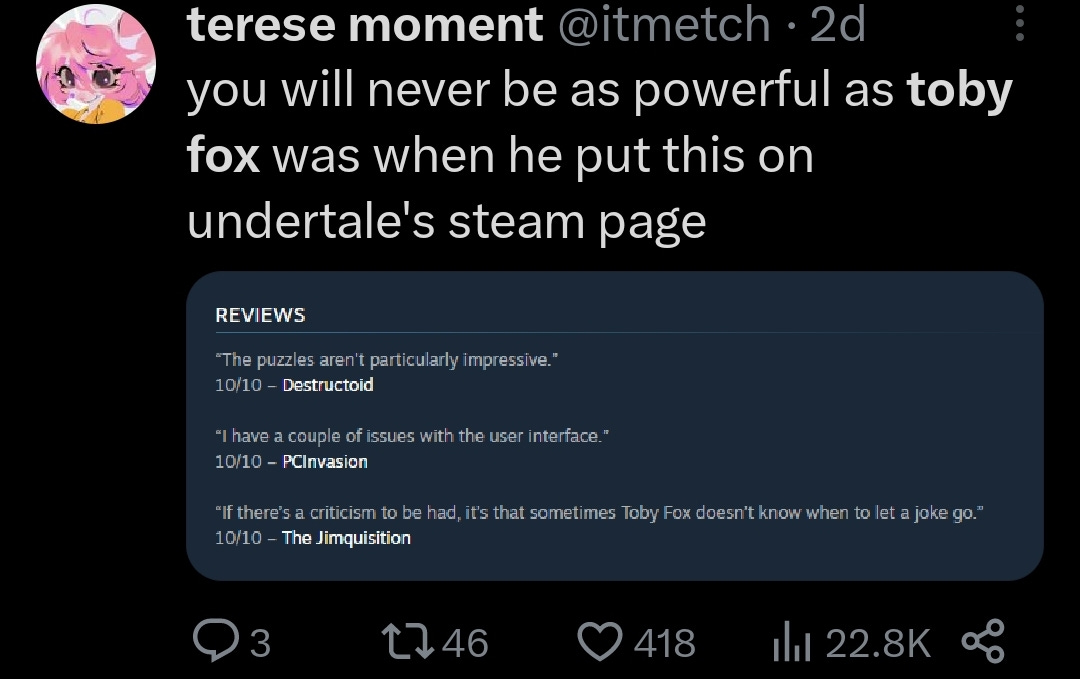Click the Destructoid review source
This screenshot has width=1080, height=679.
[328, 385]
